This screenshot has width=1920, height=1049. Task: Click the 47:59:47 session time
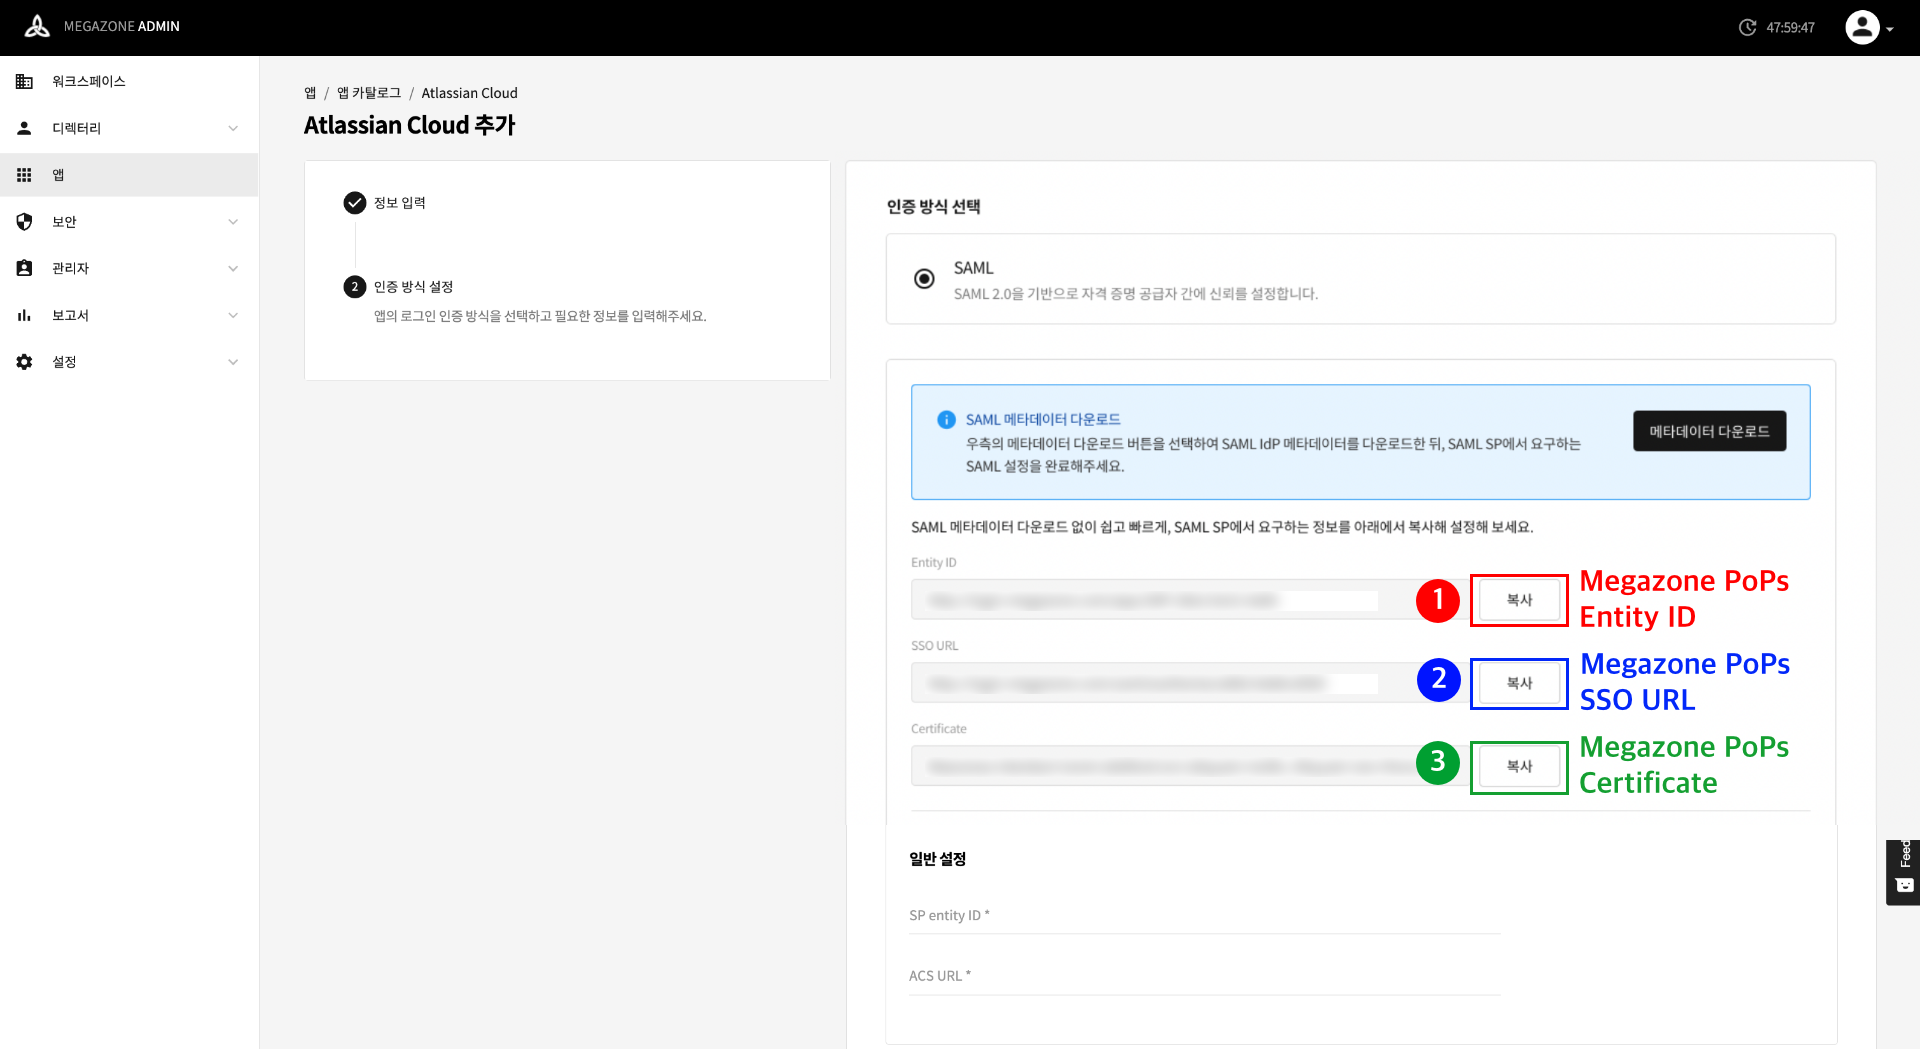click(1790, 28)
